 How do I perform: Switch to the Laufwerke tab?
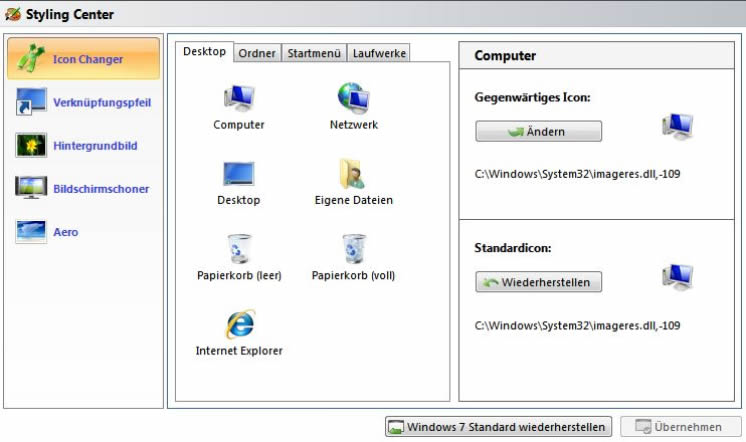pyautogui.click(x=379, y=53)
